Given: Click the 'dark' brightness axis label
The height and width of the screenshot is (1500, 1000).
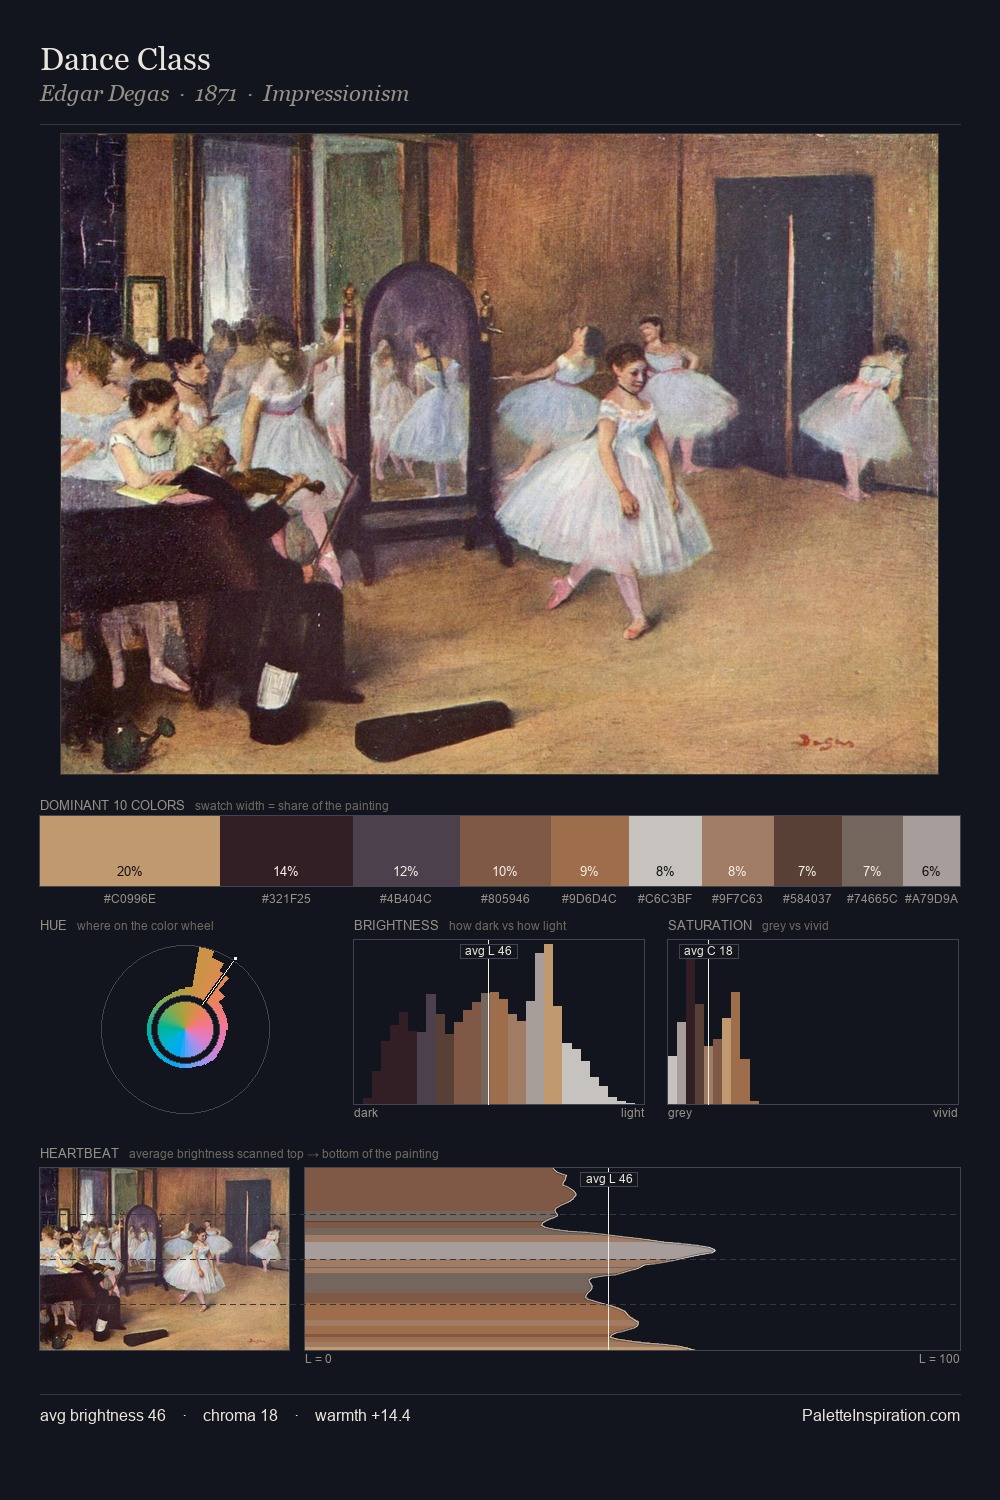Looking at the screenshot, I should pos(366,1113).
